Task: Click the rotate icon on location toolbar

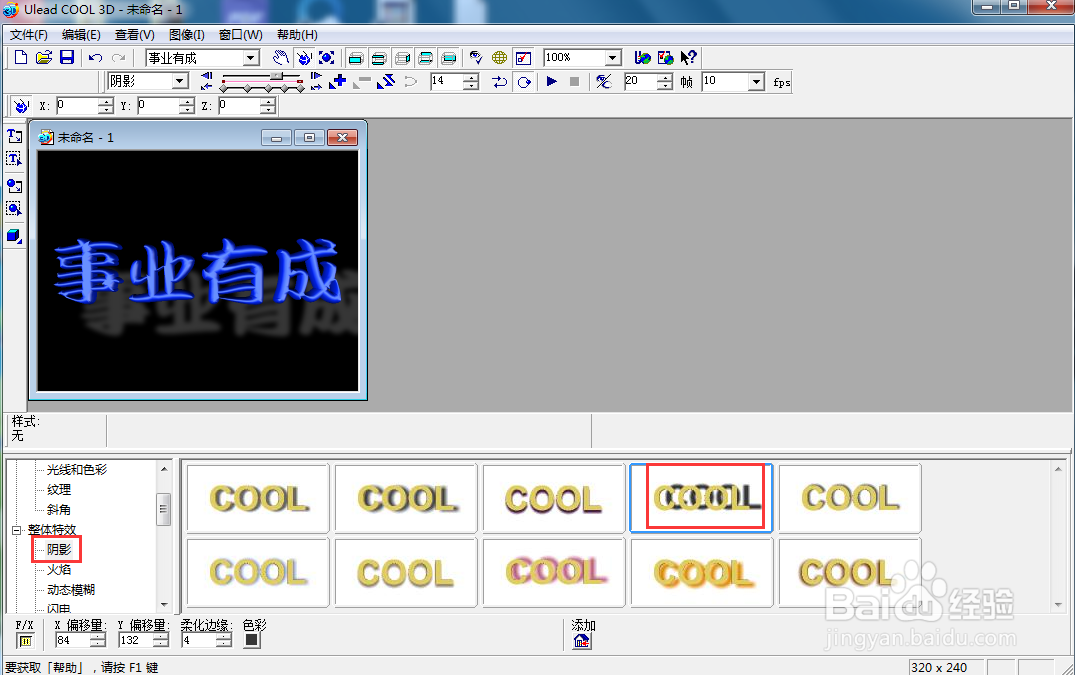Action: coord(21,106)
